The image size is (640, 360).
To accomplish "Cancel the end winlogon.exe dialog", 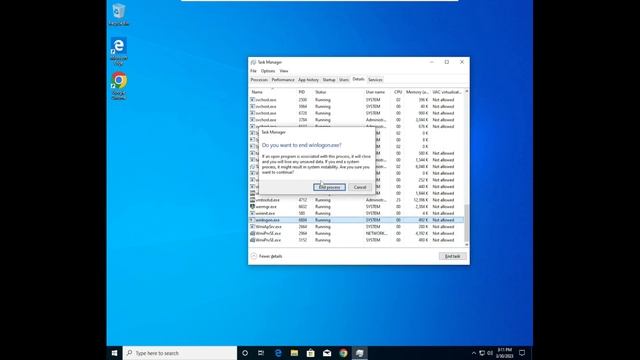I will [x=360, y=187].
